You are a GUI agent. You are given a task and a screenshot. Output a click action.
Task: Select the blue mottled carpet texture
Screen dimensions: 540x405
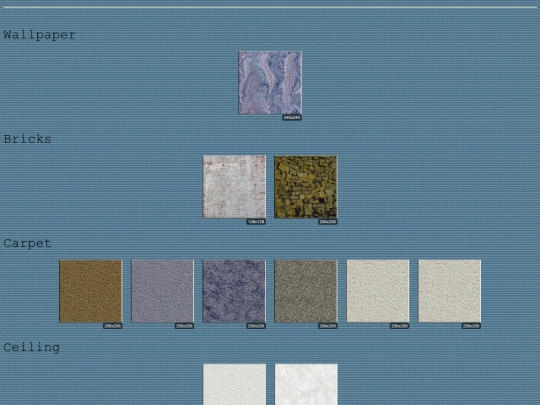tap(234, 291)
